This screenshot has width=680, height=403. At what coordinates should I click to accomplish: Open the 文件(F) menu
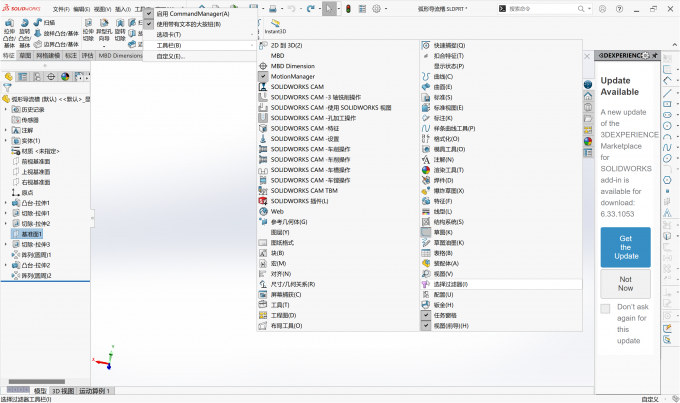61,9
